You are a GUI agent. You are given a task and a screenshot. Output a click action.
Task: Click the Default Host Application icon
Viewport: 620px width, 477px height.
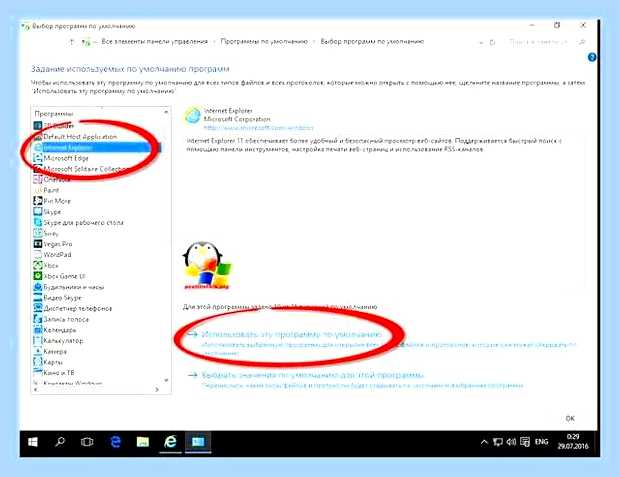point(38,137)
